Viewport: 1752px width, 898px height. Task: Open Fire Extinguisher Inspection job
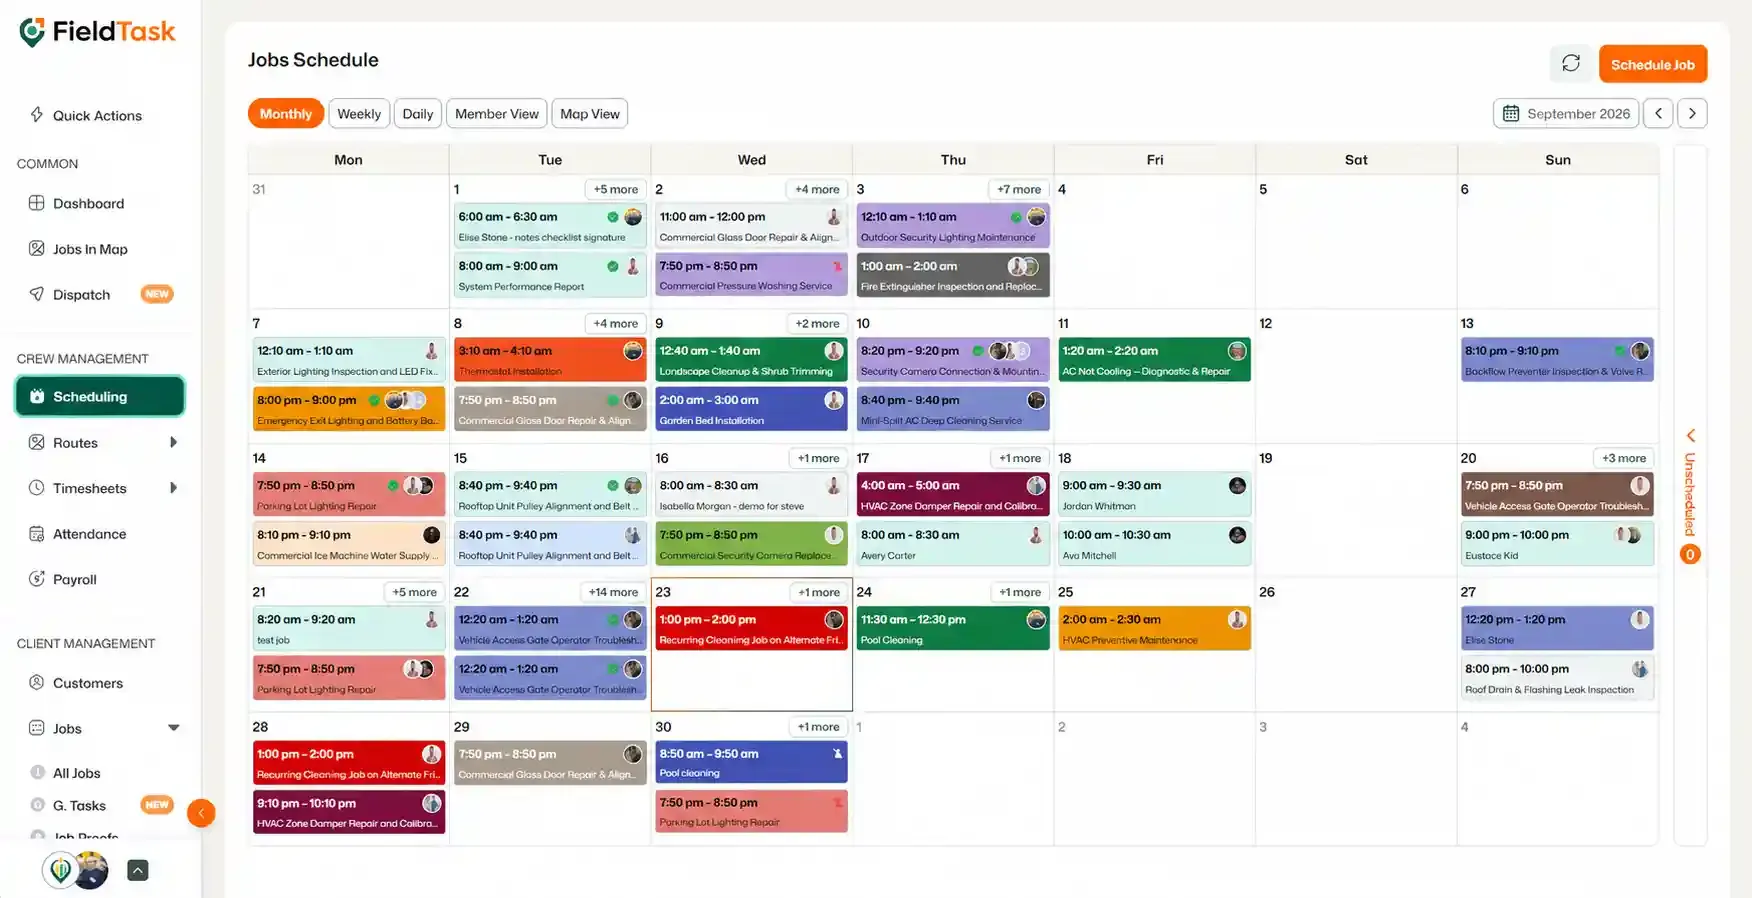click(953, 276)
